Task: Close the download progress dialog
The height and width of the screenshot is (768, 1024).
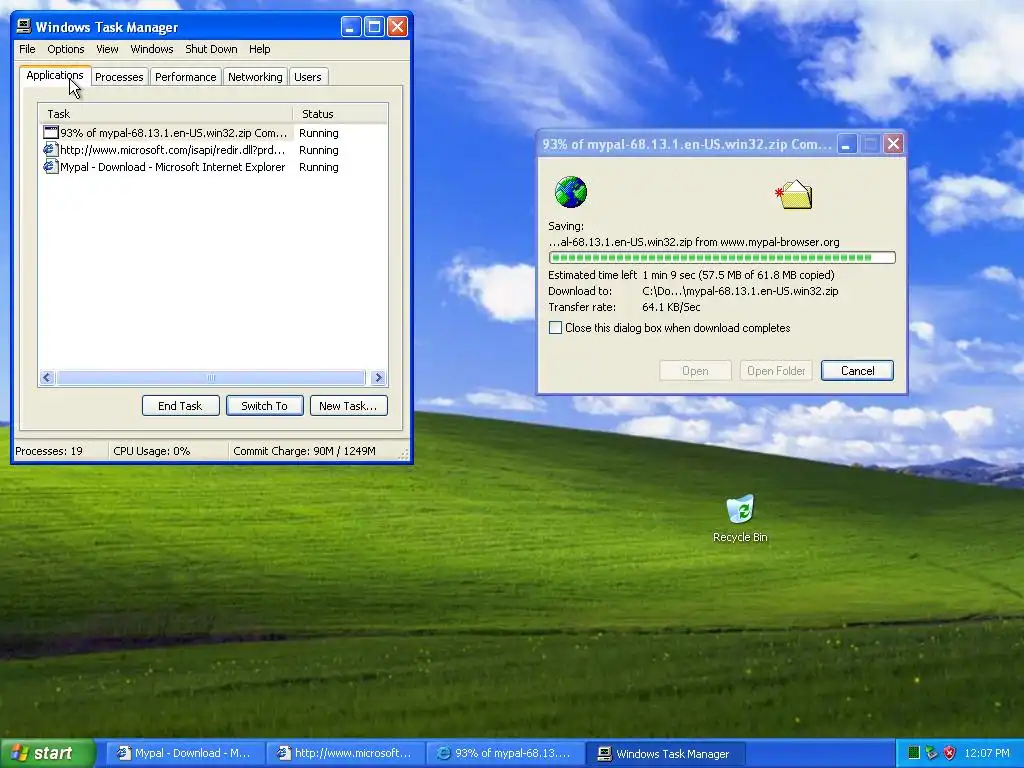Action: pos(893,144)
